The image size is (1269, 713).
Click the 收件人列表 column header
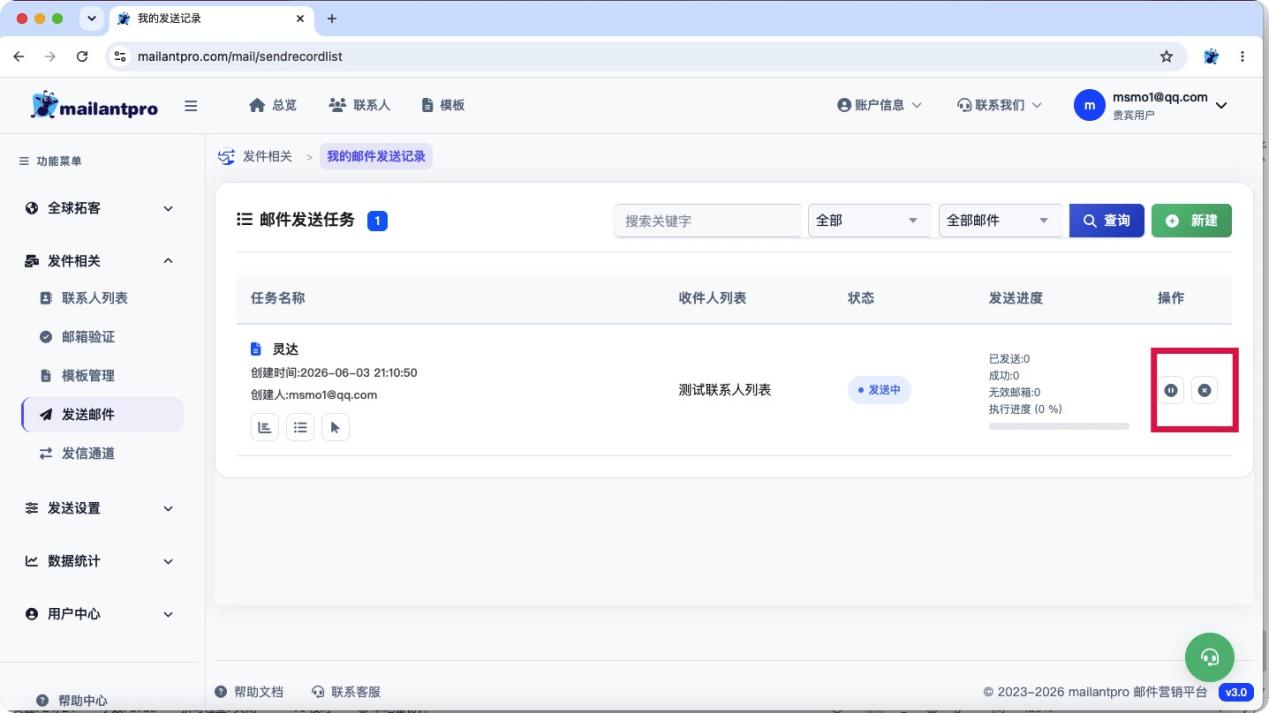(x=713, y=298)
